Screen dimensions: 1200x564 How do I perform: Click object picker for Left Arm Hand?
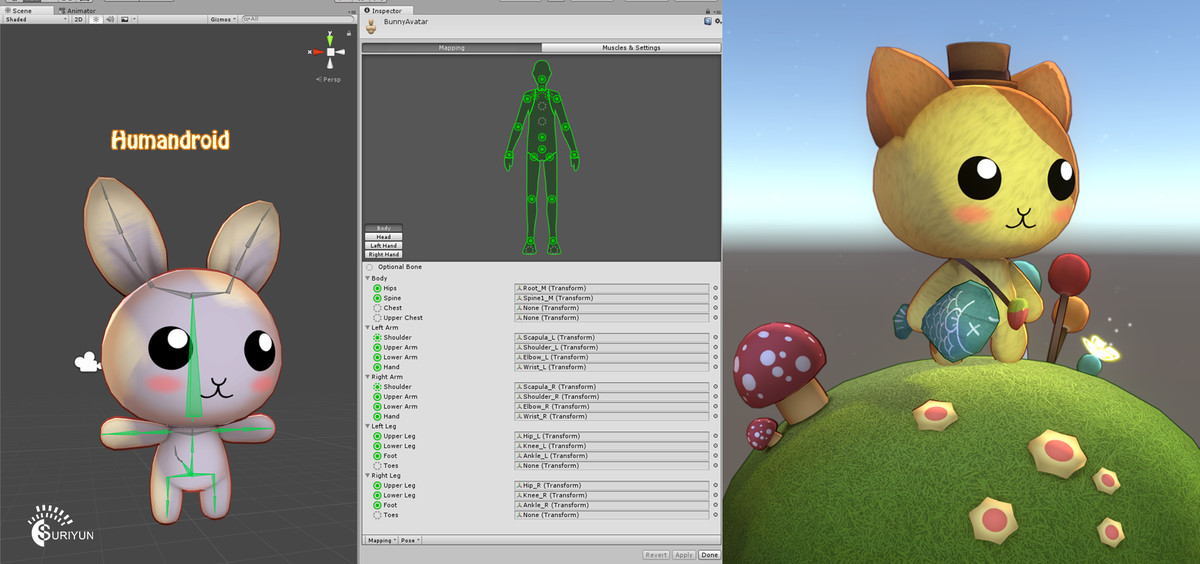715,367
